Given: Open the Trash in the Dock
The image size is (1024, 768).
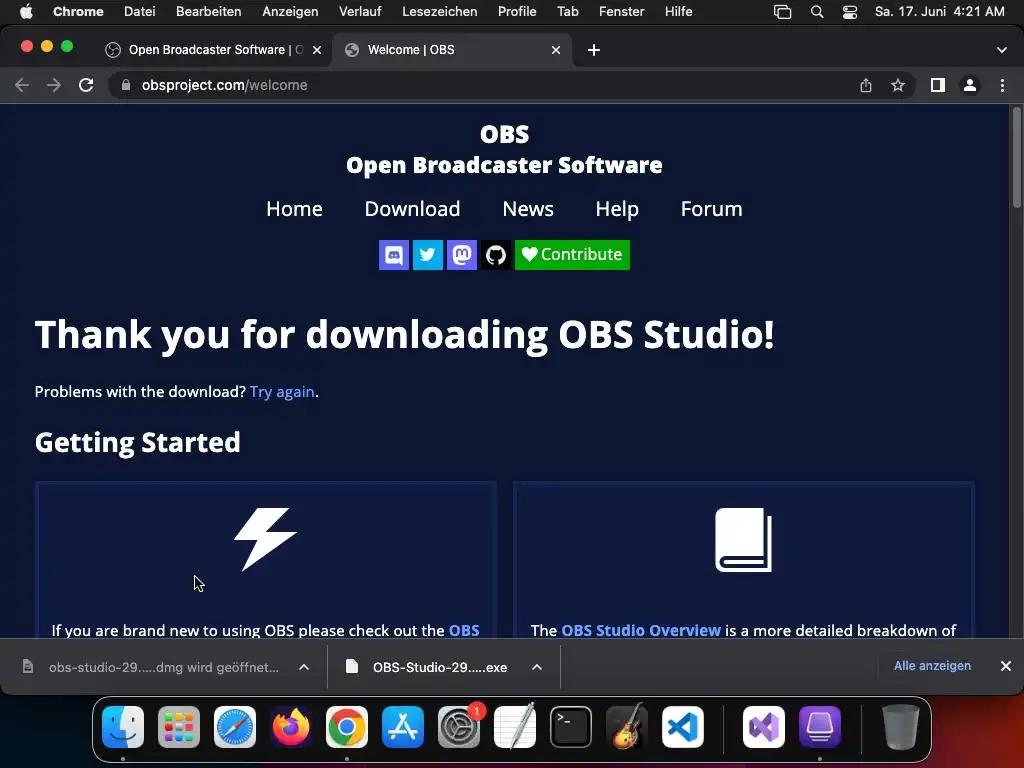Looking at the screenshot, I should pos(901,727).
